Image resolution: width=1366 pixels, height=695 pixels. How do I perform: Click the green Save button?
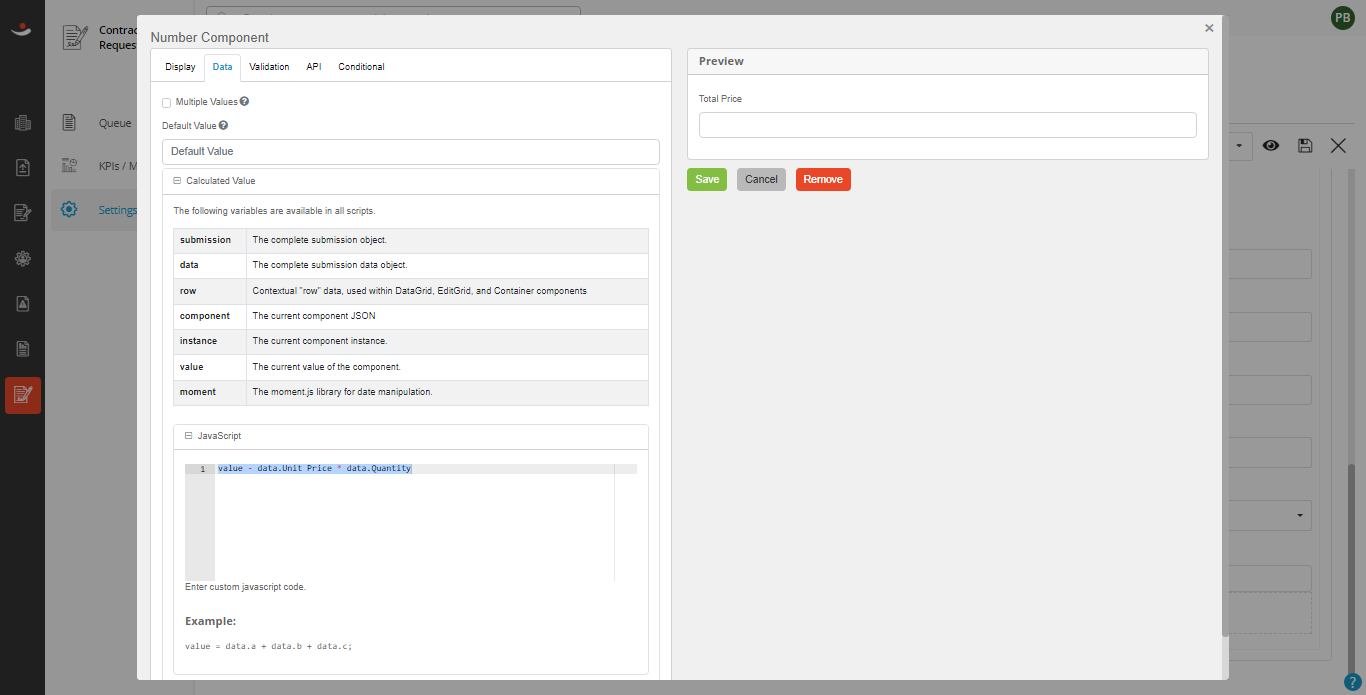(707, 179)
